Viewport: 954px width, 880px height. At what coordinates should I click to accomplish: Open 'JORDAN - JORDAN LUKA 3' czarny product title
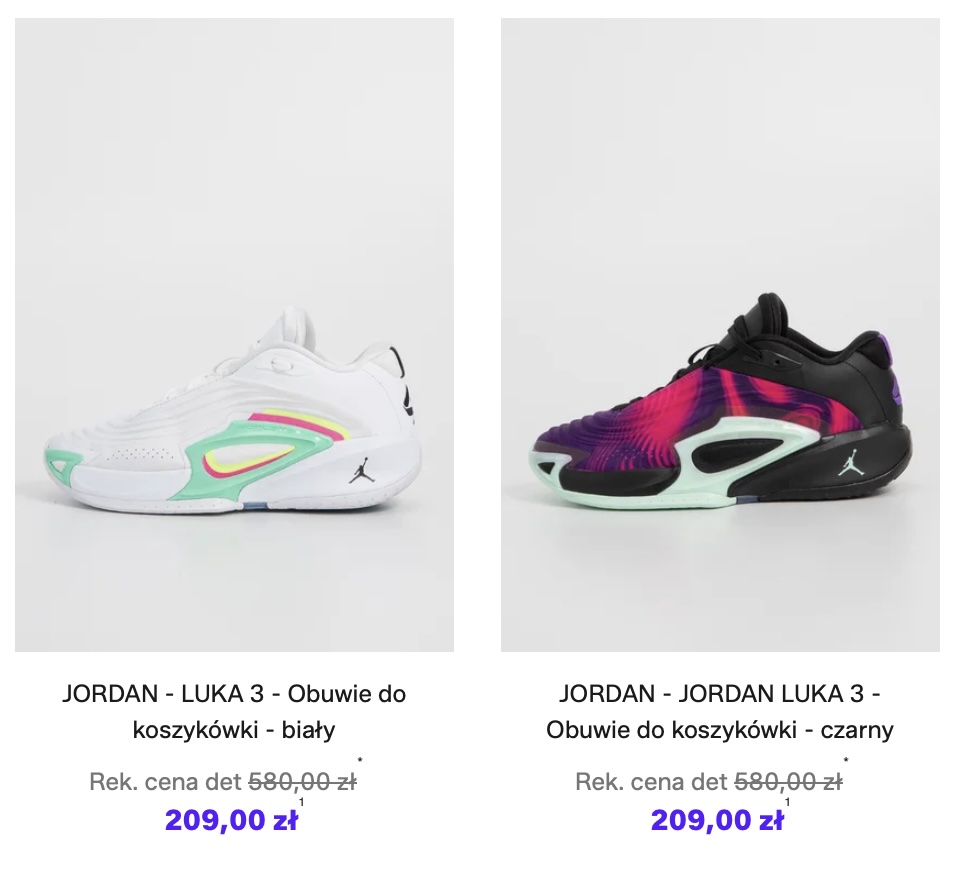(720, 711)
